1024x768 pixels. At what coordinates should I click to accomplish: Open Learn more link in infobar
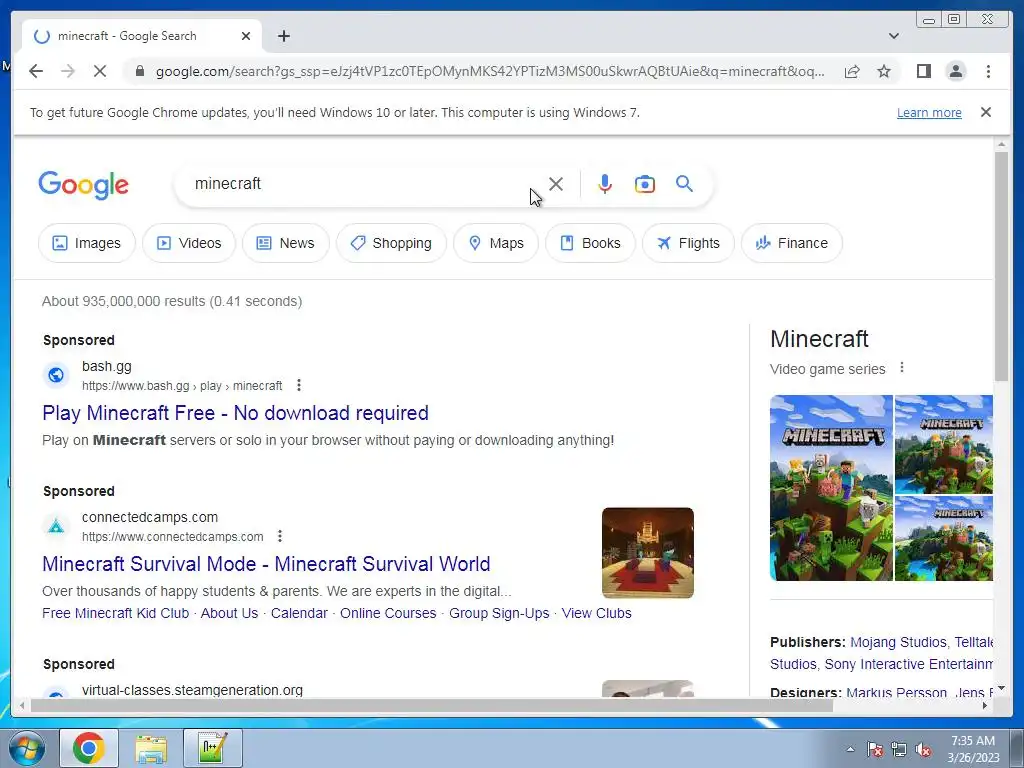(x=929, y=112)
